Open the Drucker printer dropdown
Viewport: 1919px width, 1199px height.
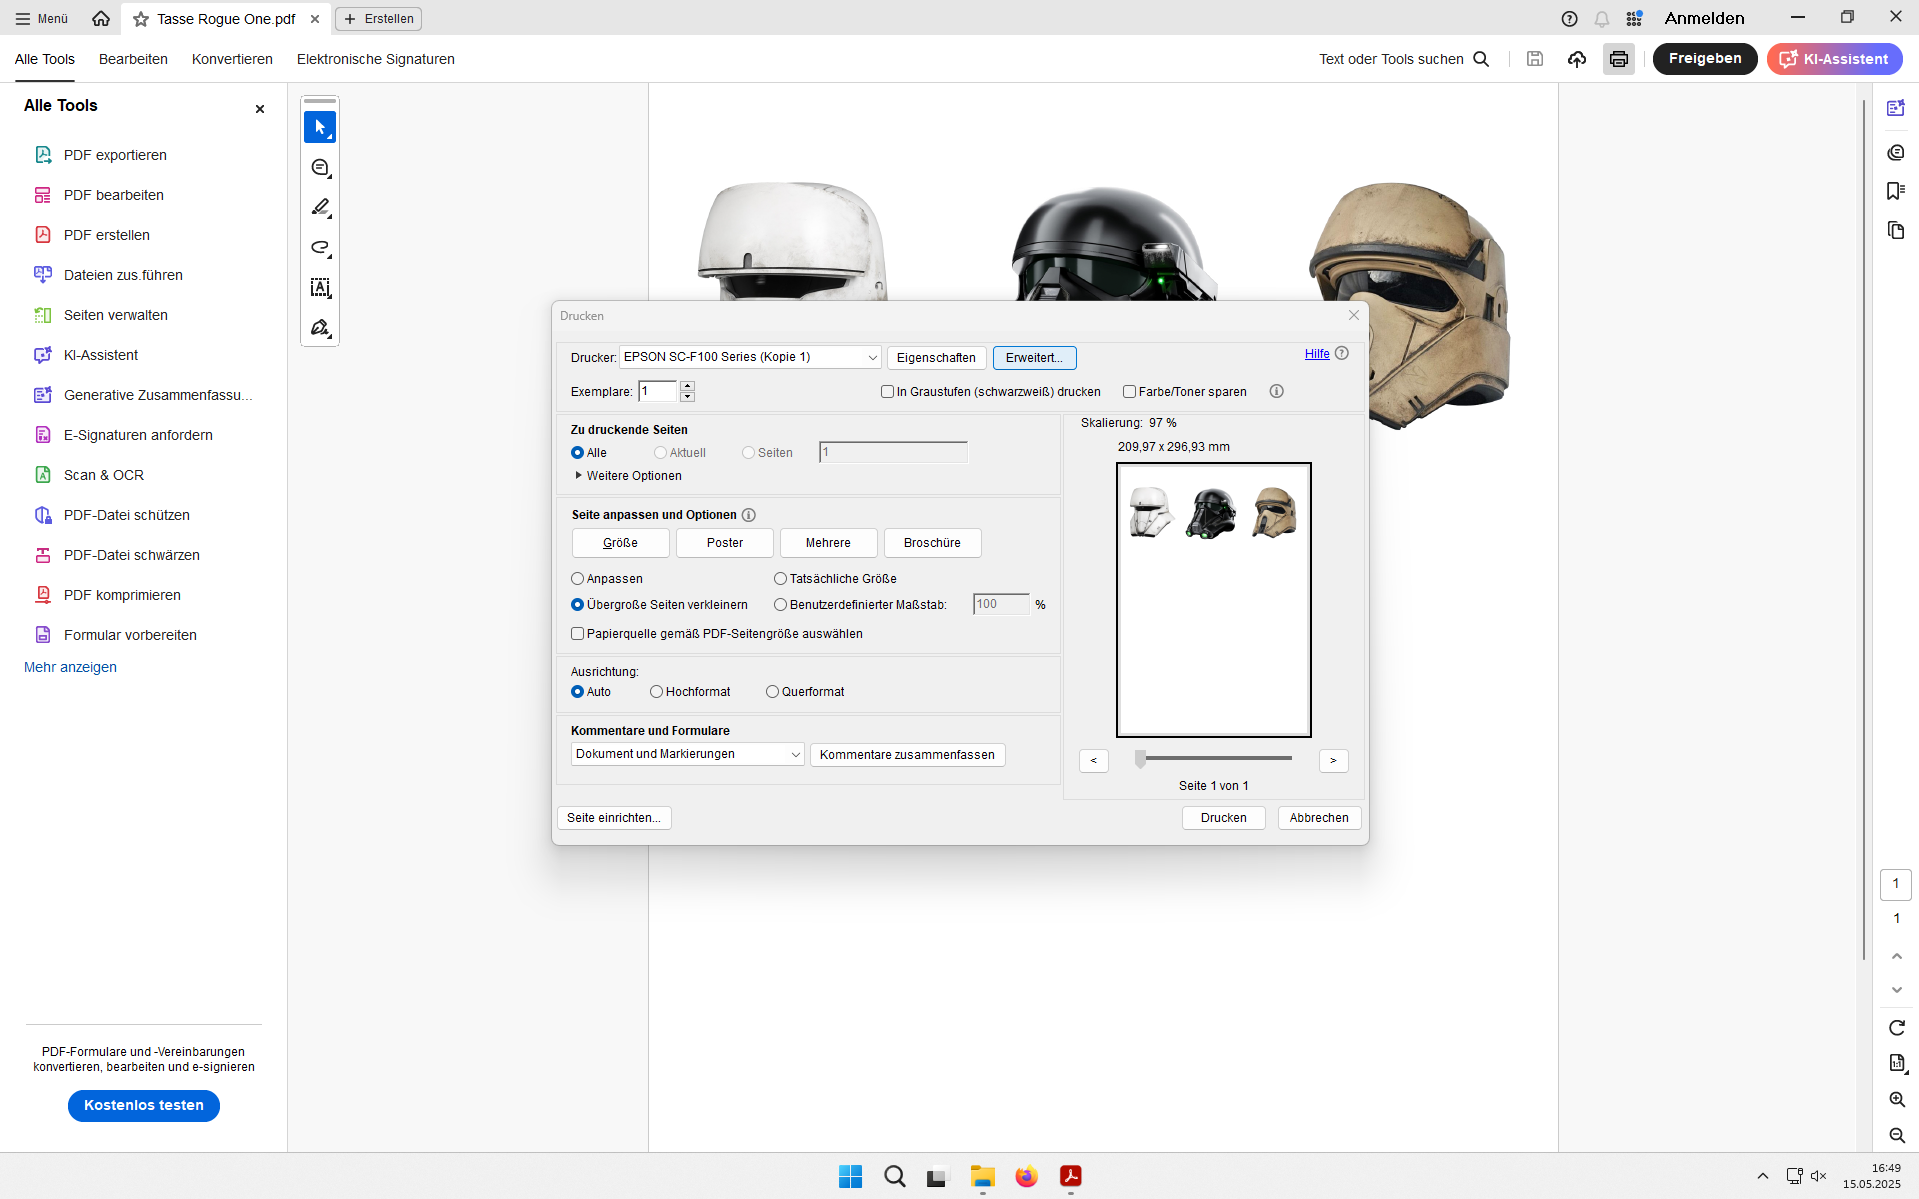[750, 357]
